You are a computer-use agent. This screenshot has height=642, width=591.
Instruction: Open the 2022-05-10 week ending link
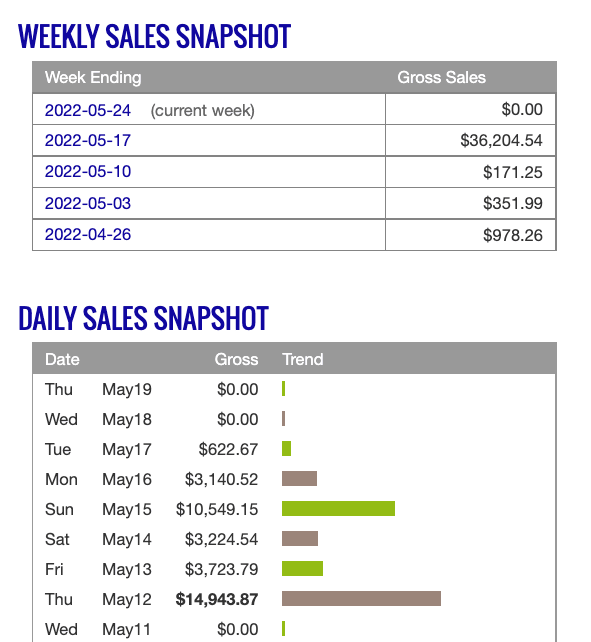click(88, 172)
